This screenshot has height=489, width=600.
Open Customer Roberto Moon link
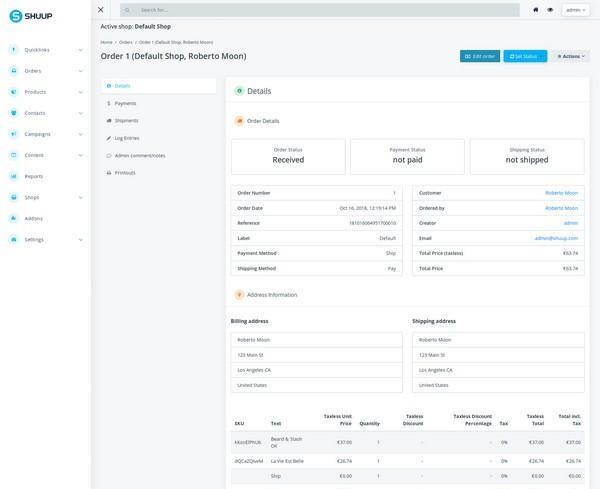pos(561,193)
